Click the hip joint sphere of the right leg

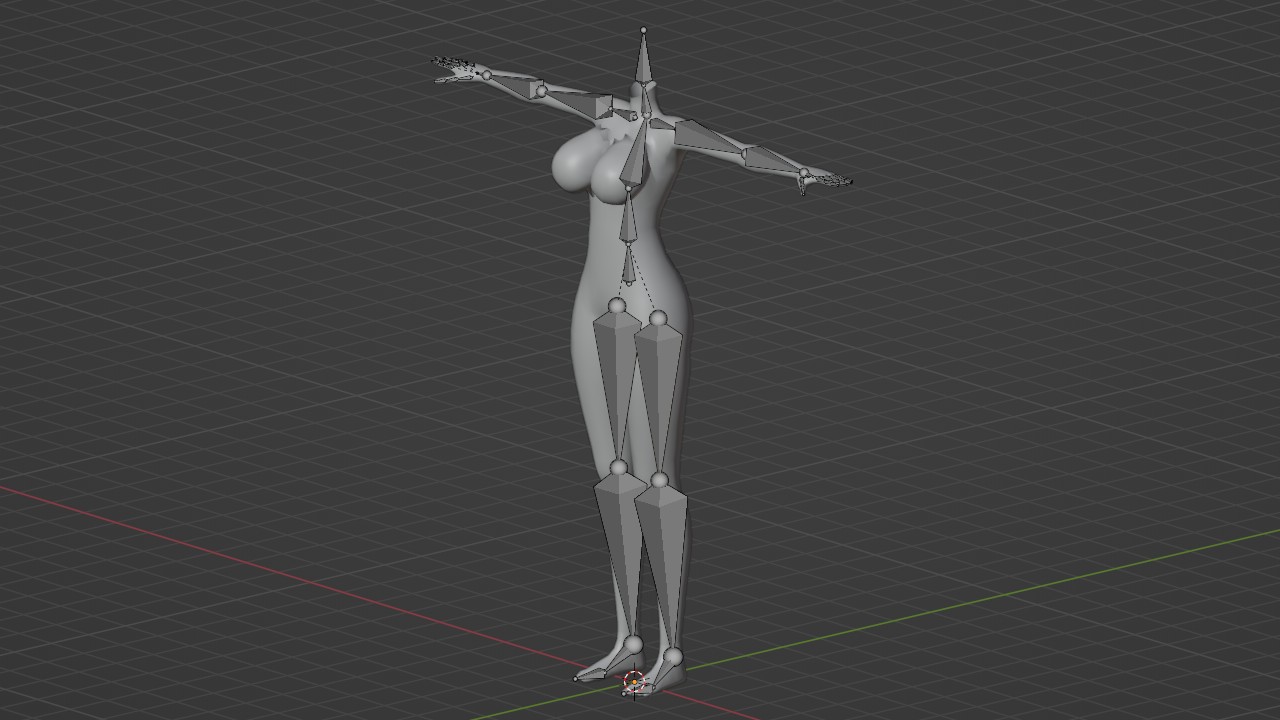coord(658,318)
